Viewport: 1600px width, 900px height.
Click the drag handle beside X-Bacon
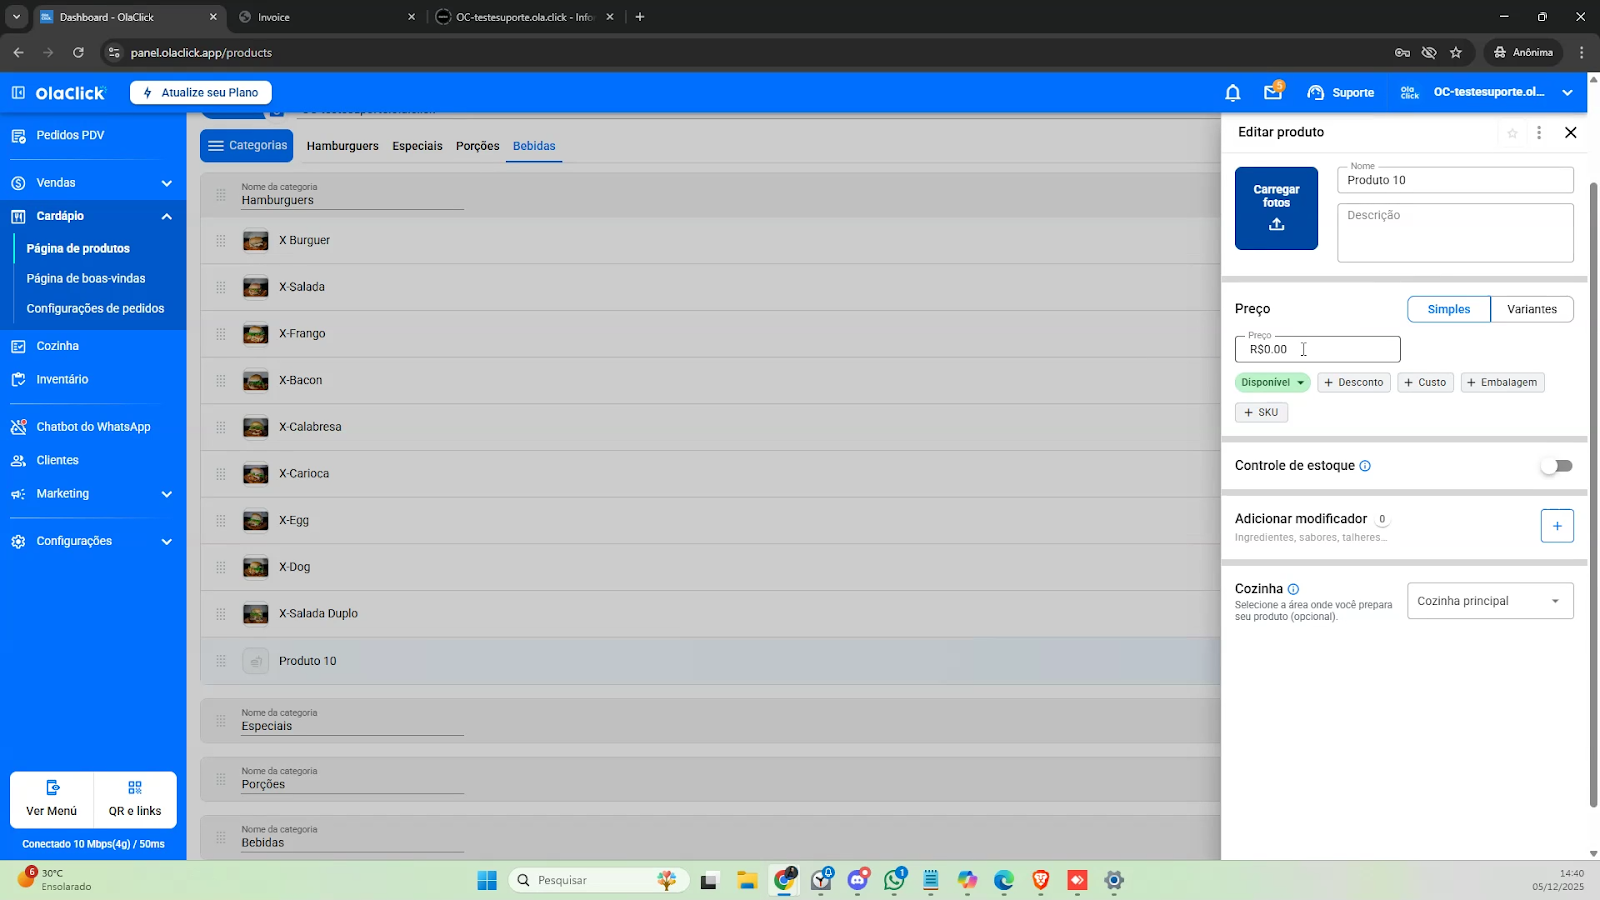tap(221, 381)
